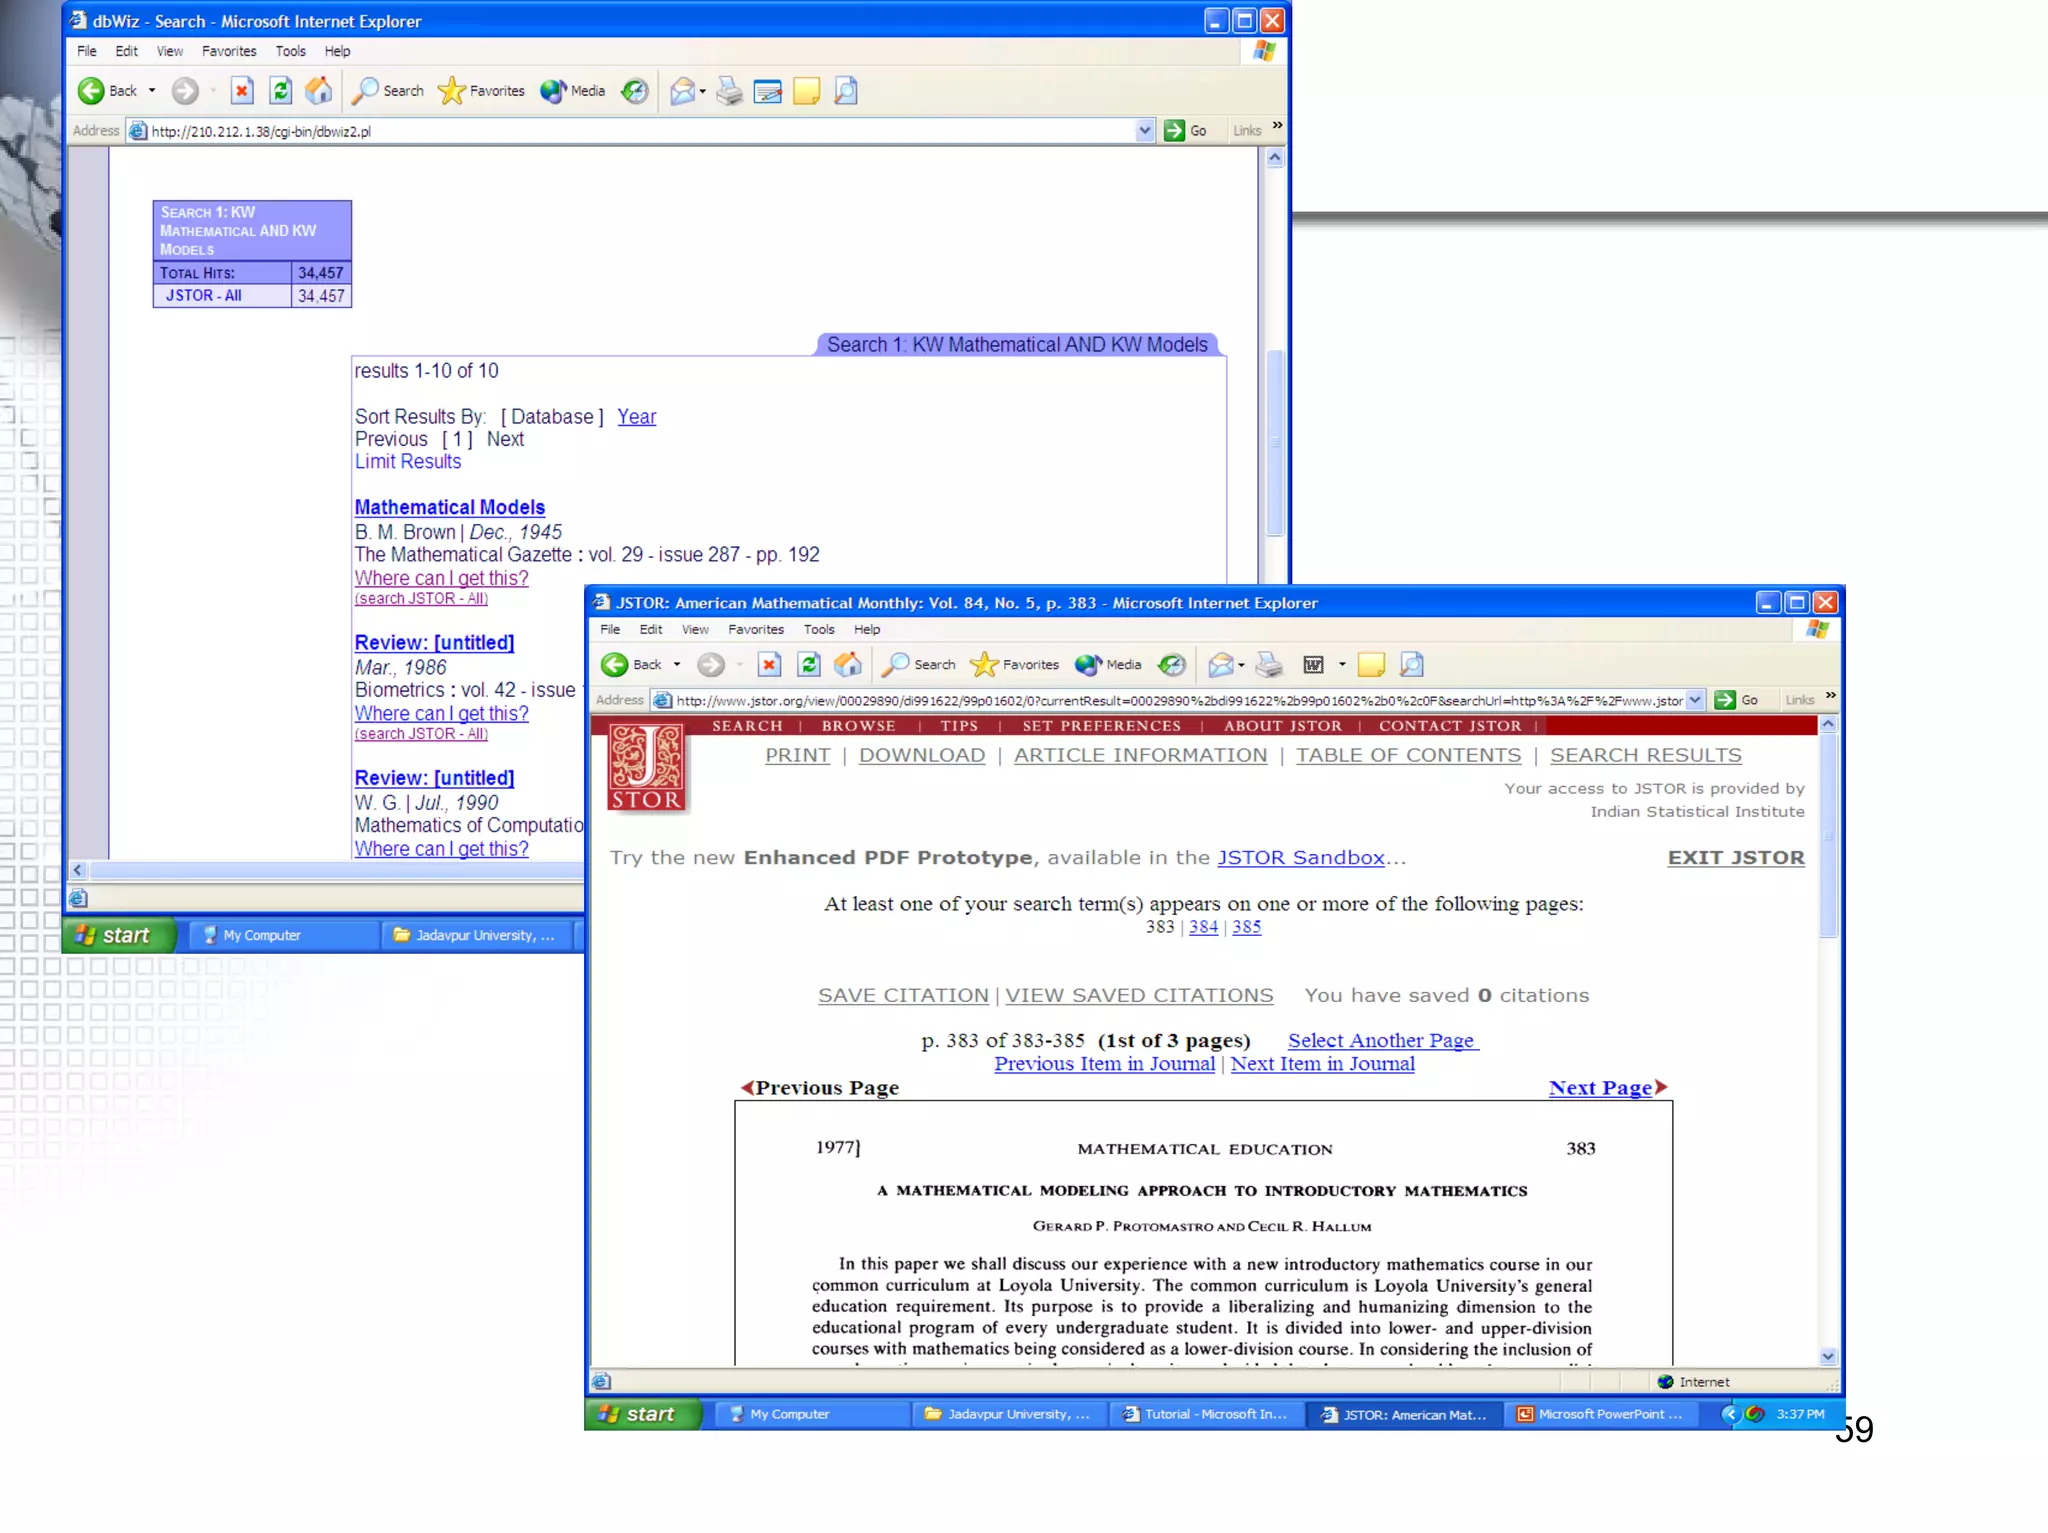Screen dimensions: 2048x1533
Task: Open the Back button history arrow in the dbWiz window
Action: (x=152, y=91)
